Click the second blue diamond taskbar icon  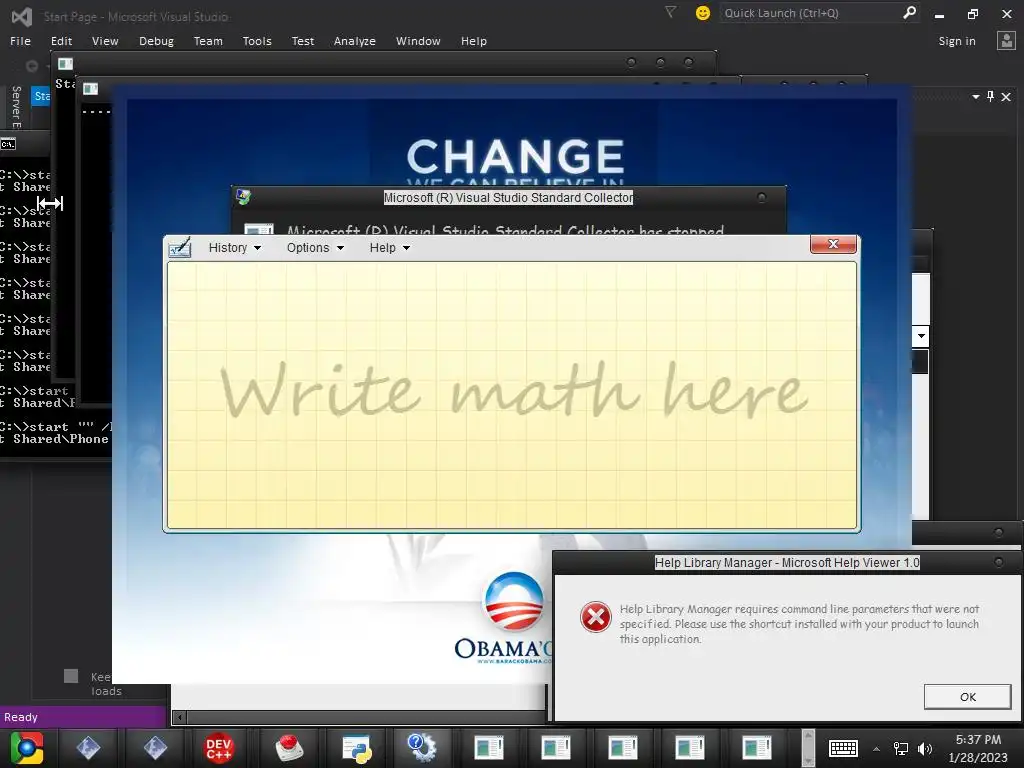(155, 748)
